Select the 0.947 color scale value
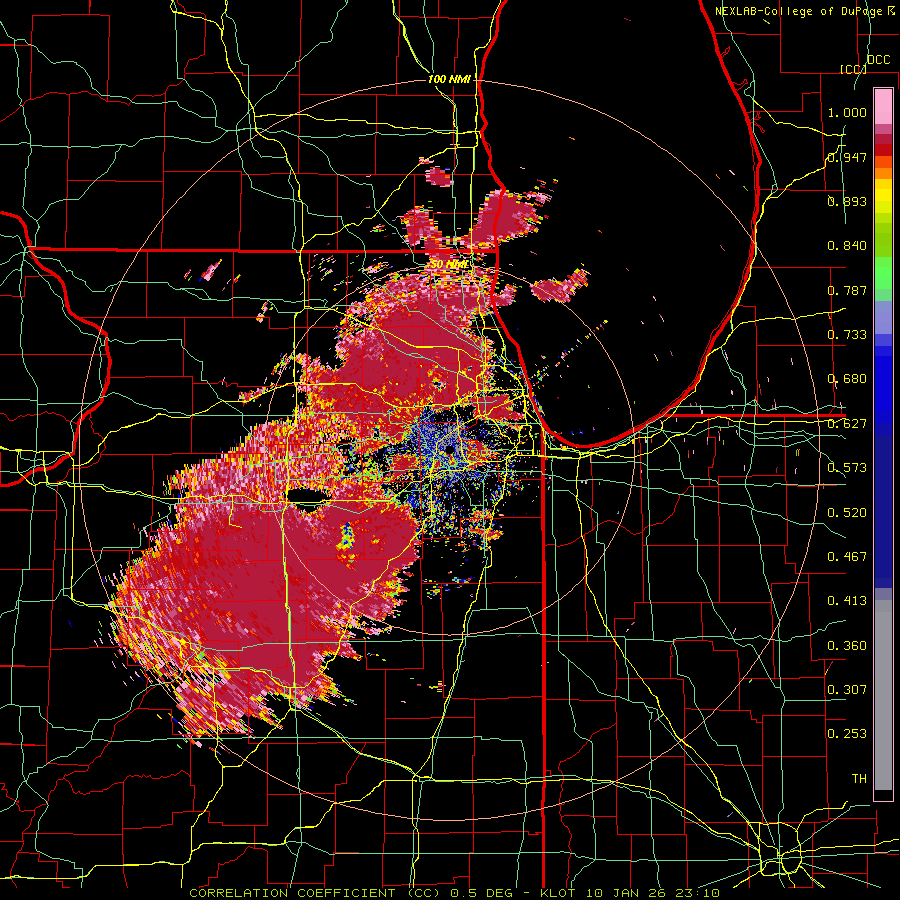This screenshot has height=900, width=900. pyautogui.click(x=847, y=157)
